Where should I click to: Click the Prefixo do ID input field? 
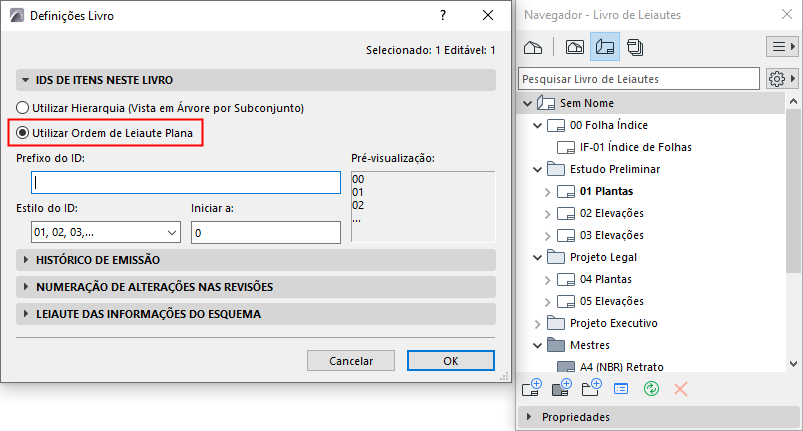coord(186,183)
